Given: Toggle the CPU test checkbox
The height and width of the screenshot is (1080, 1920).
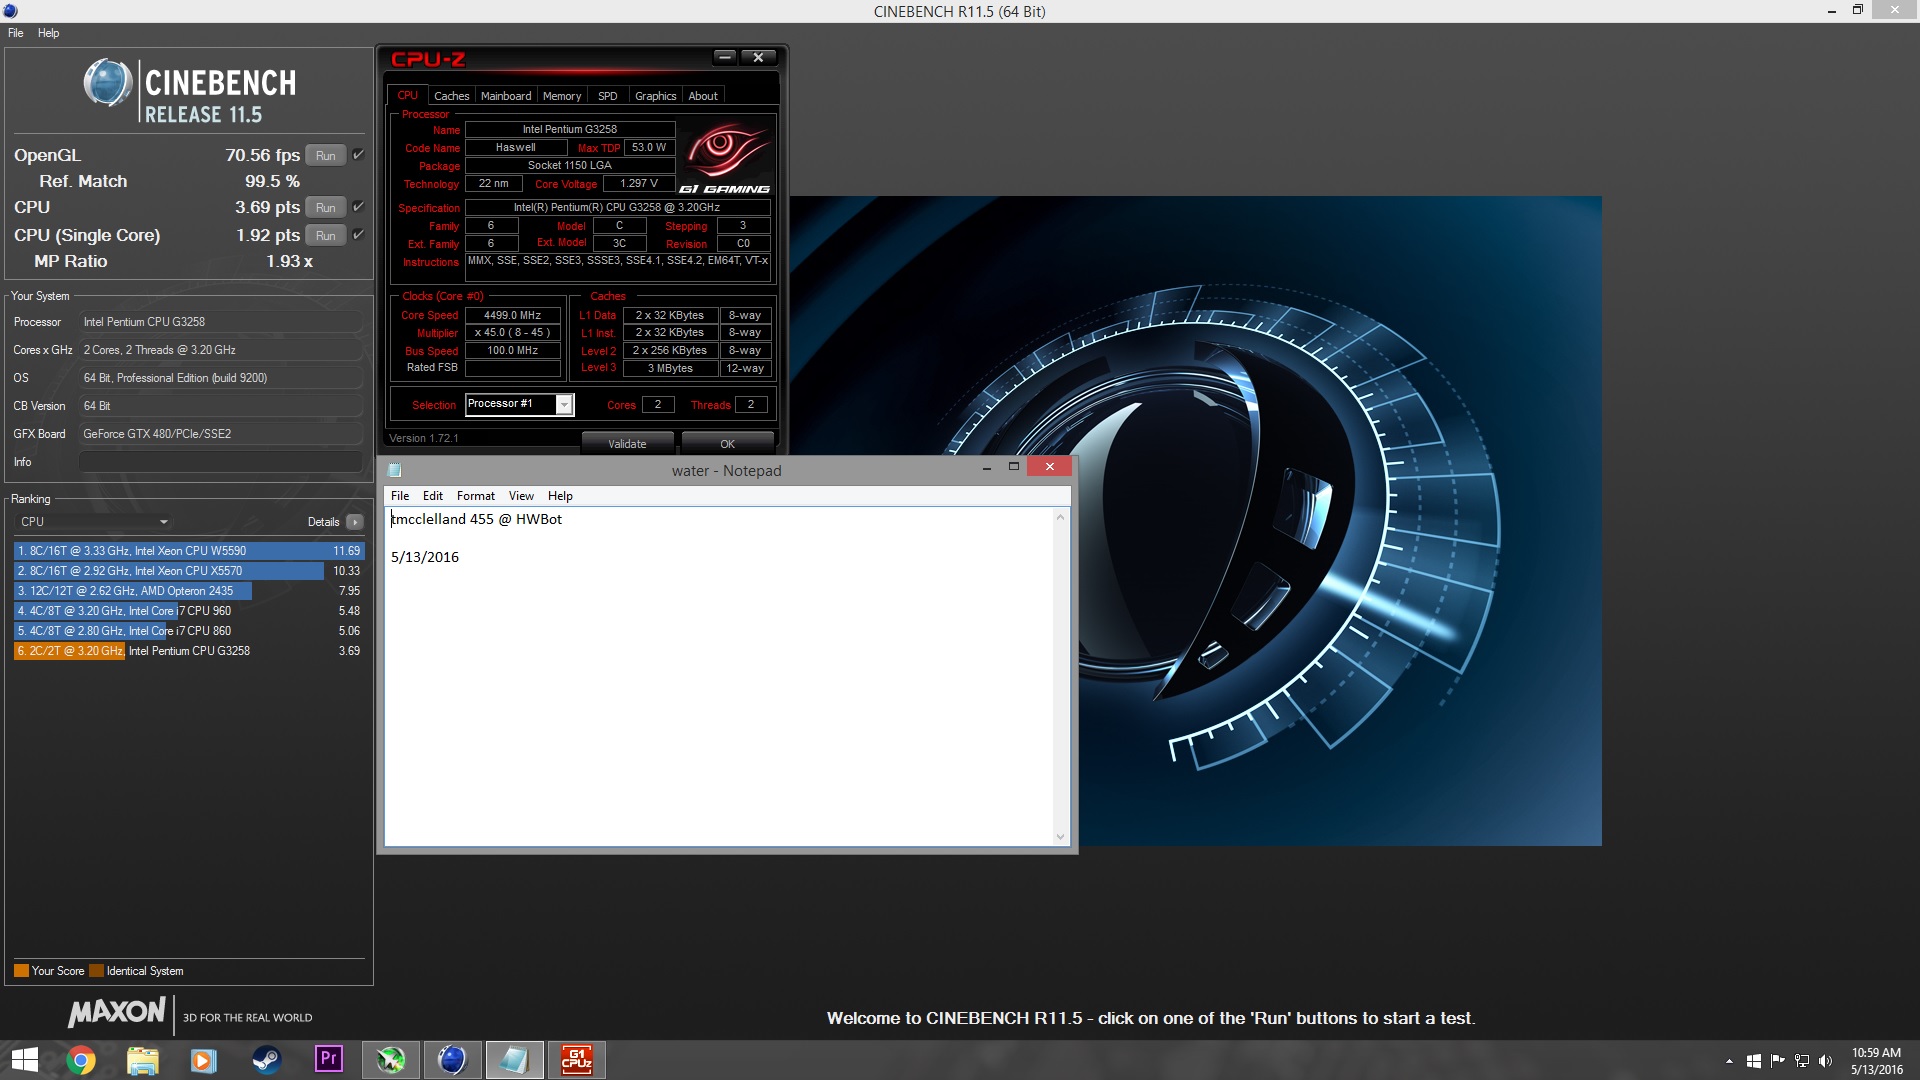Looking at the screenshot, I should (358, 207).
